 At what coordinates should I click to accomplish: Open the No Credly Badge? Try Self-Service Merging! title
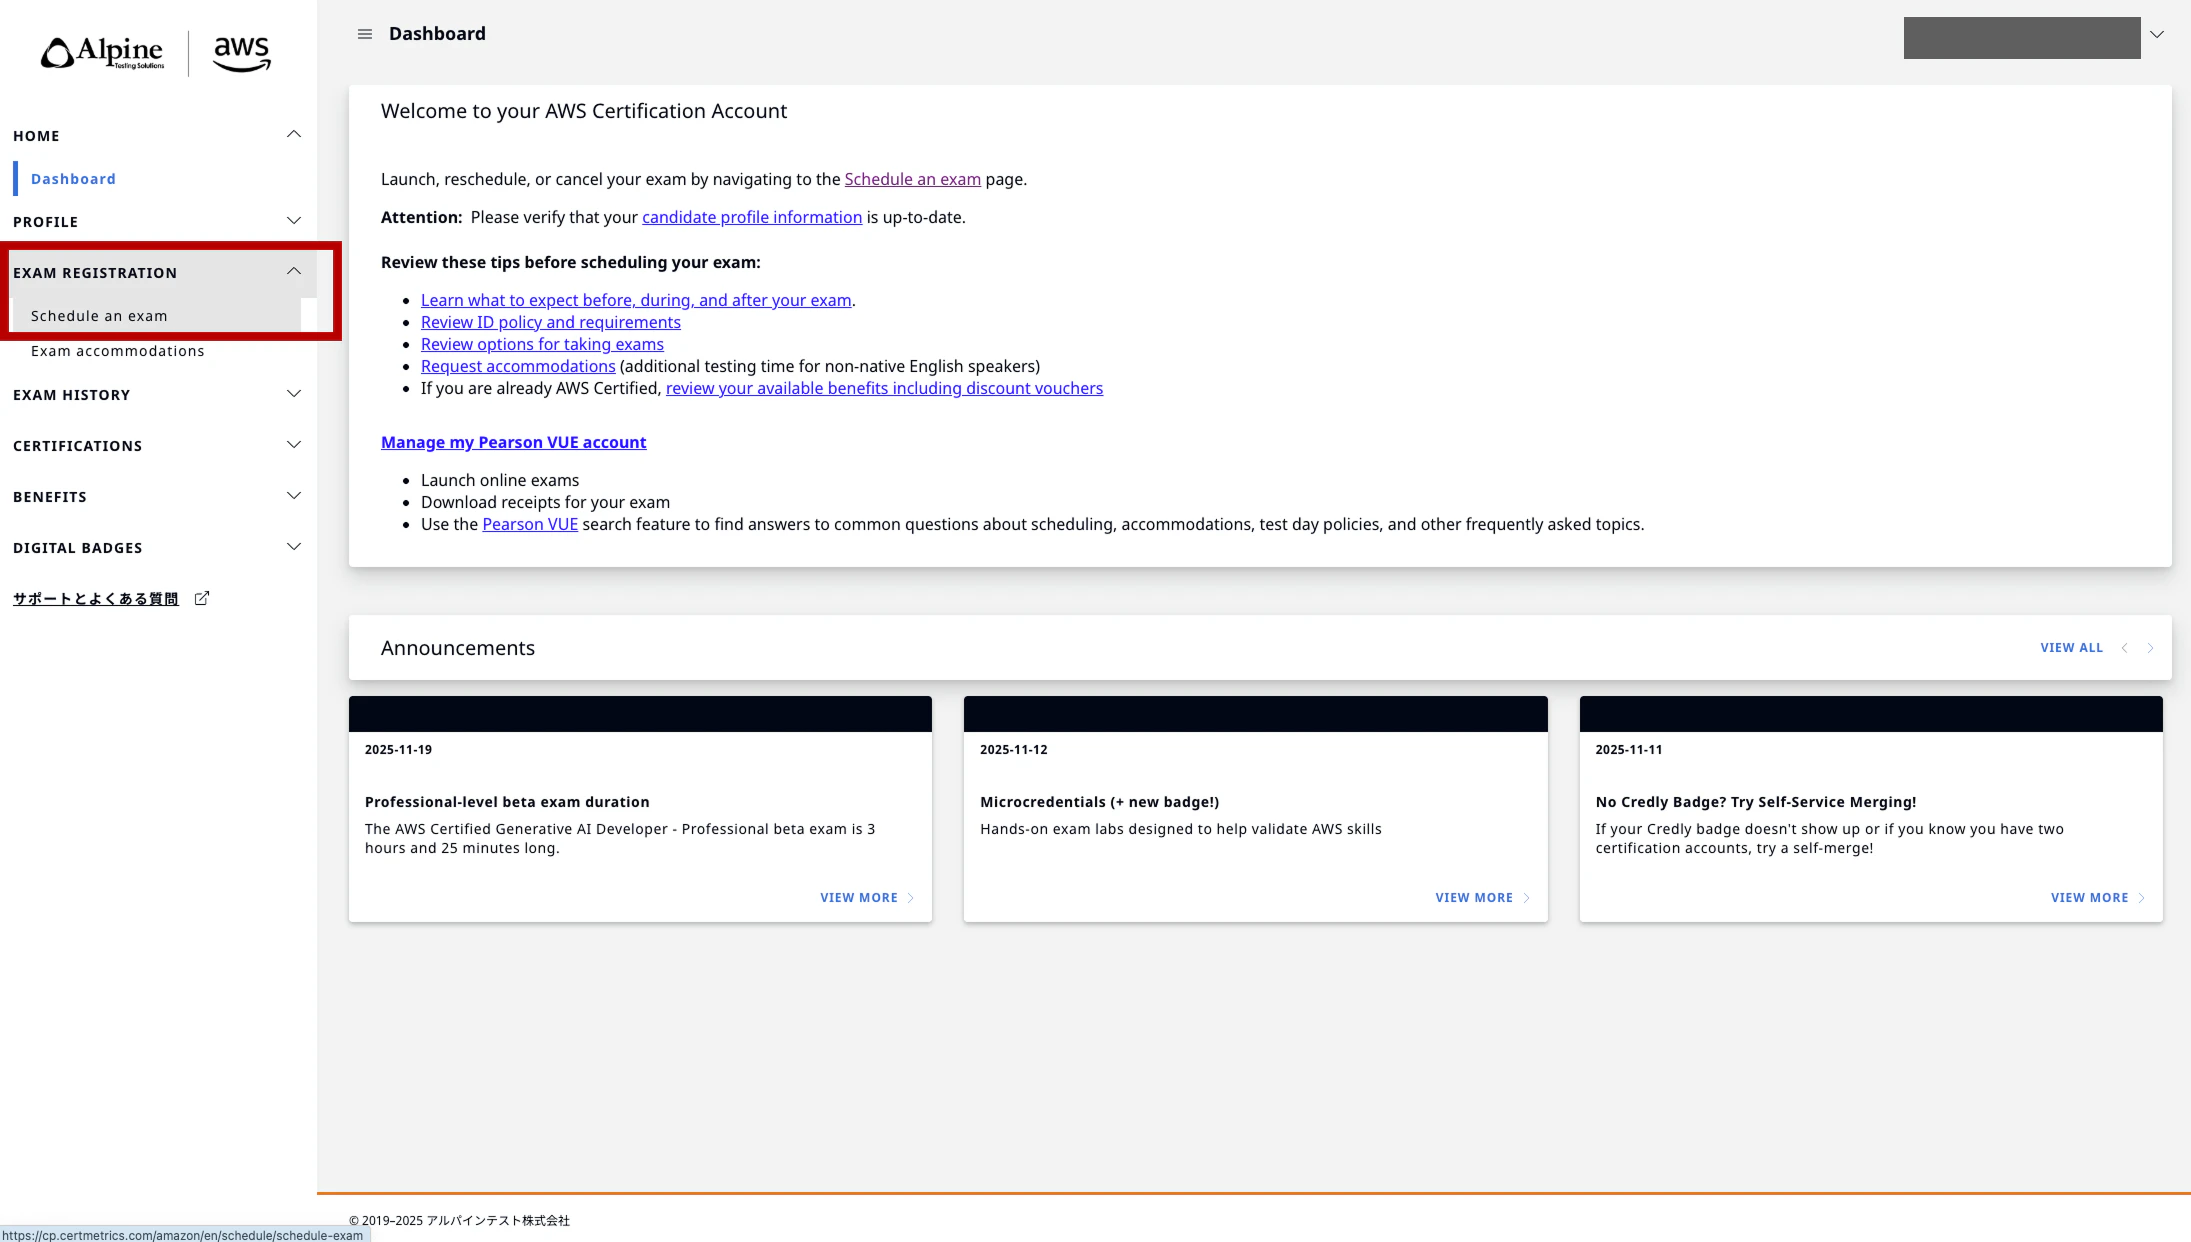(1756, 802)
